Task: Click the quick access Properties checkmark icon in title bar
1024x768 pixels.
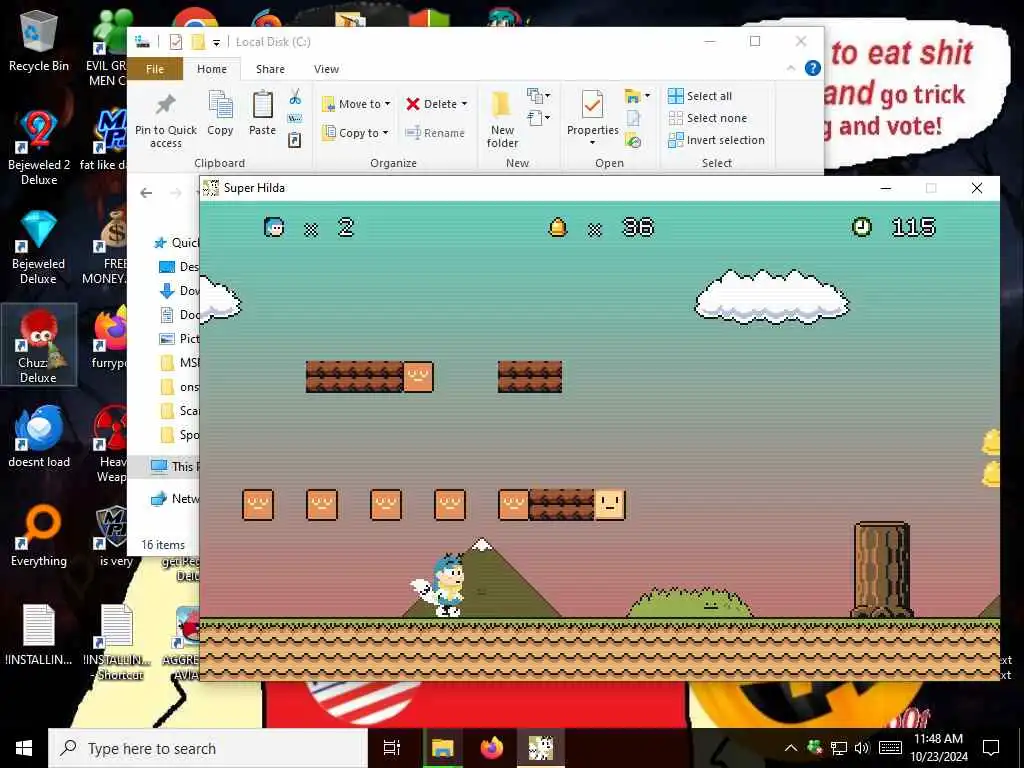Action: (176, 42)
